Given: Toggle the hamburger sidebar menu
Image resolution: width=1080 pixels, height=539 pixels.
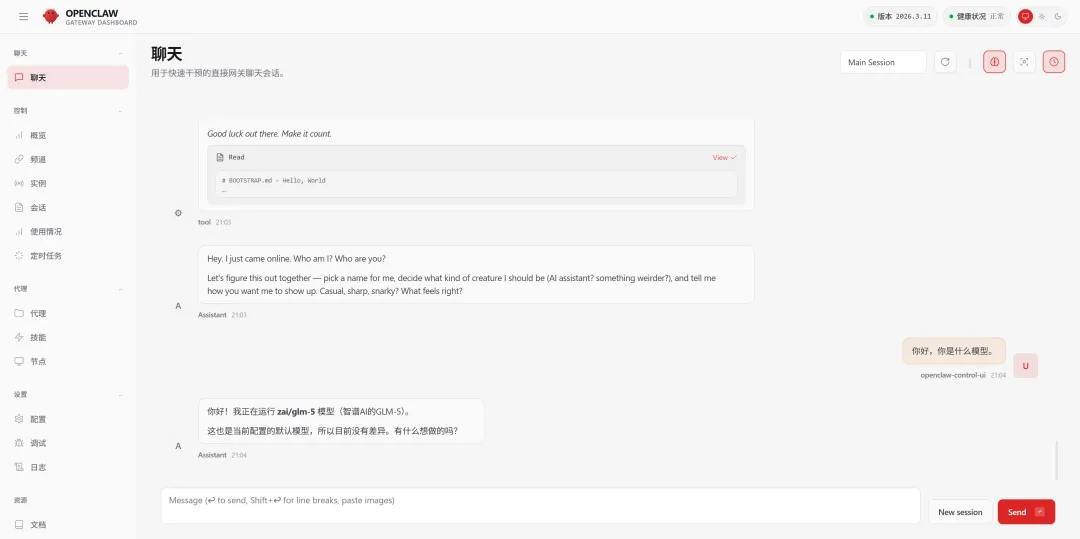Looking at the screenshot, I should click(x=24, y=16).
